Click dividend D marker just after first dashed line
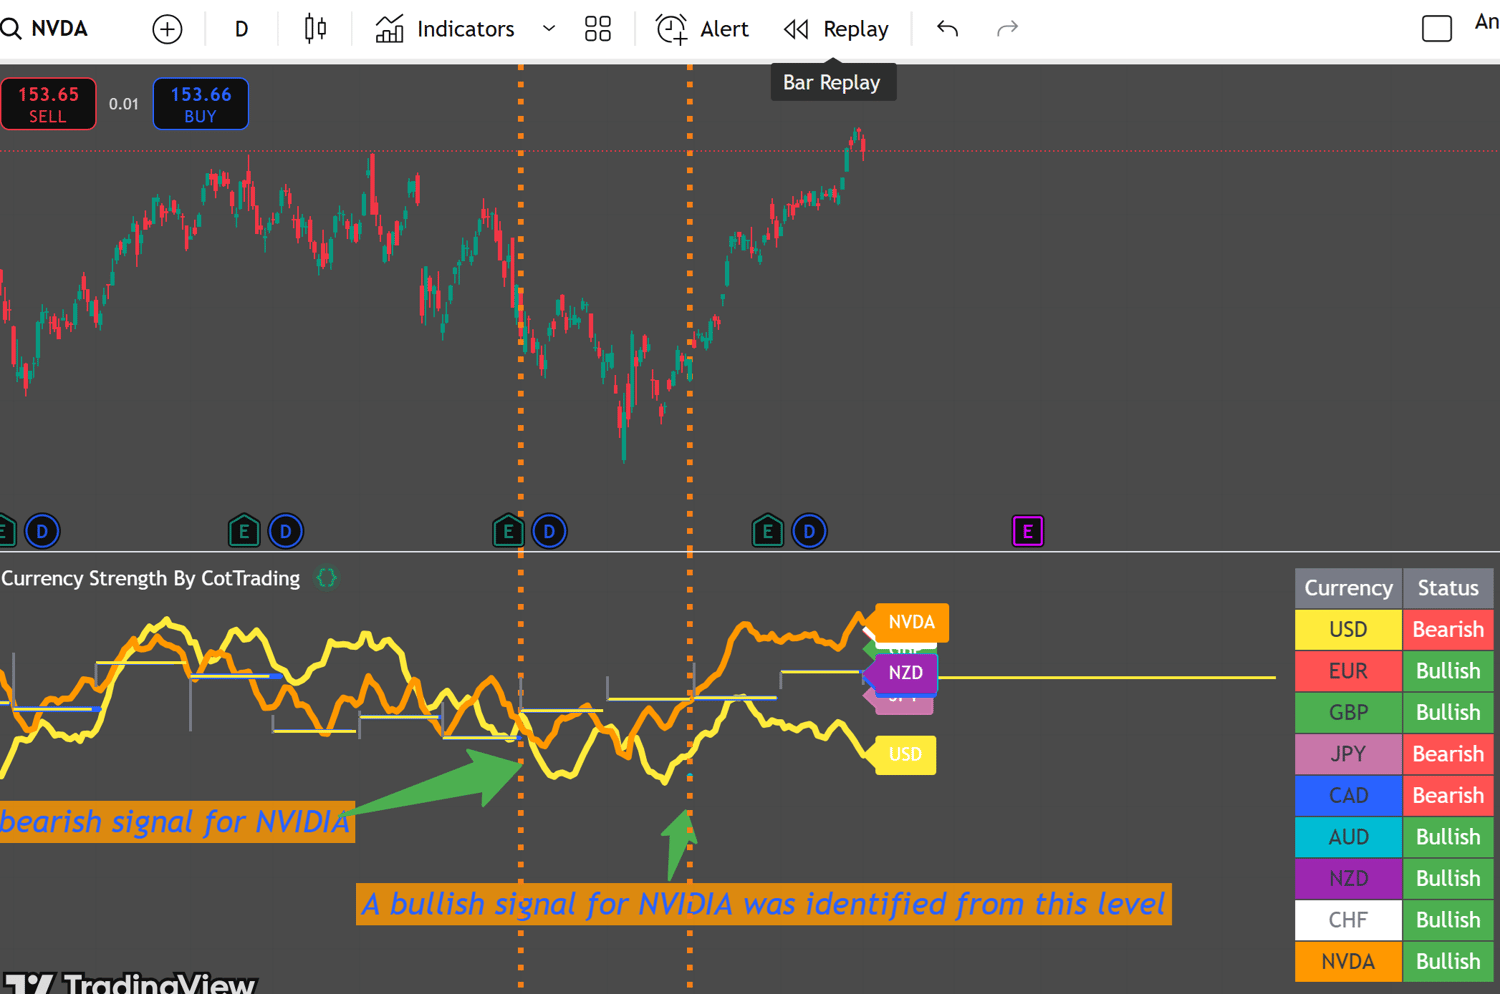Screen dimensions: 1500x994 [549, 531]
